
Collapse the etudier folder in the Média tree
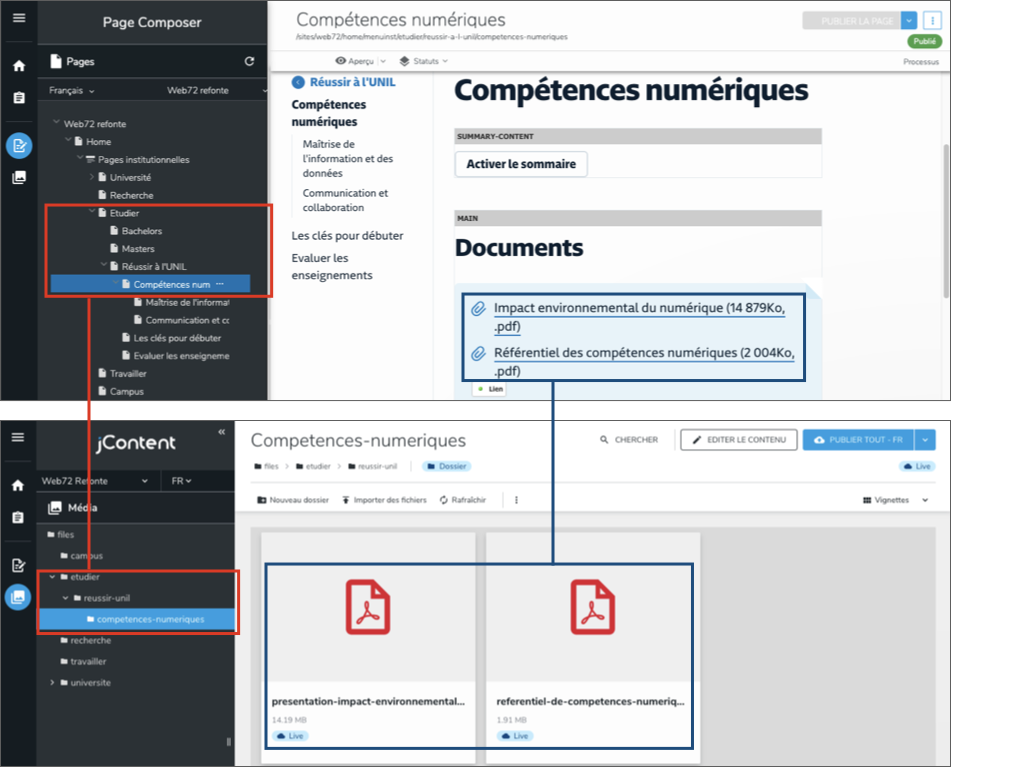pyautogui.click(x=52, y=577)
